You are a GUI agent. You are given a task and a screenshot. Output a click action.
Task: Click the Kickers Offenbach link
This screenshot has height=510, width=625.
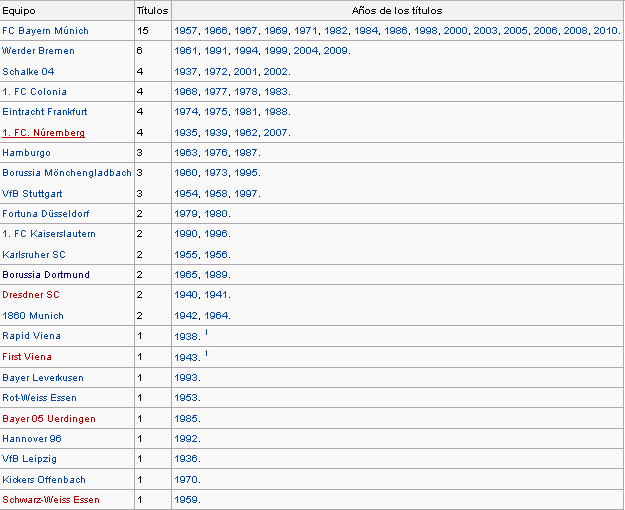click(x=44, y=480)
